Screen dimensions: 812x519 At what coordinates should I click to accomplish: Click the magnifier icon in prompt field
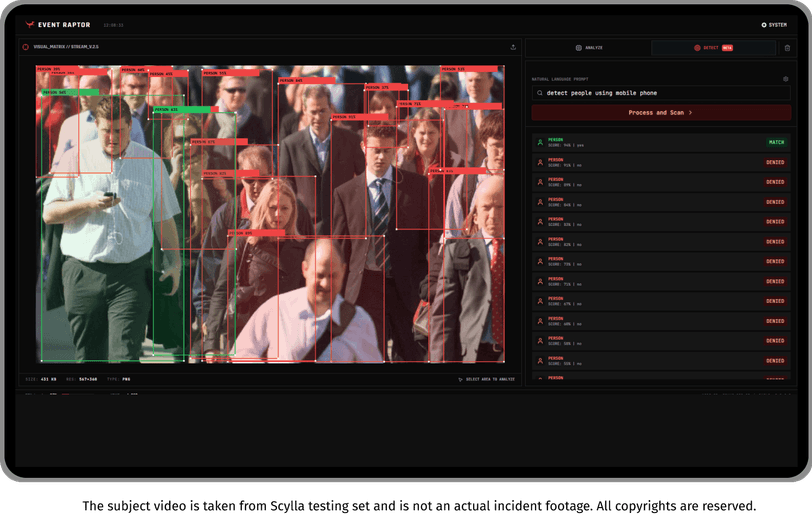click(x=540, y=93)
